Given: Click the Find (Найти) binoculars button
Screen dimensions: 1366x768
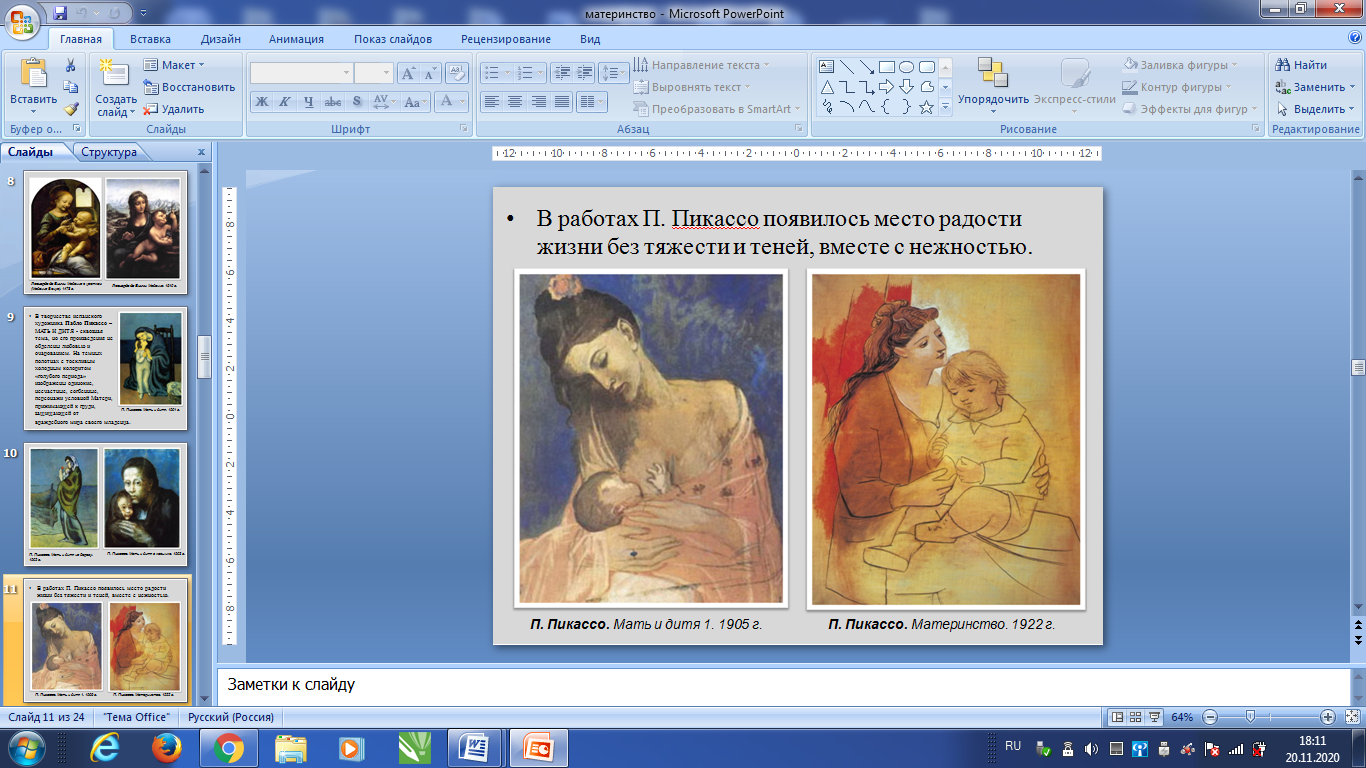Looking at the screenshot, I should 1301,65.
